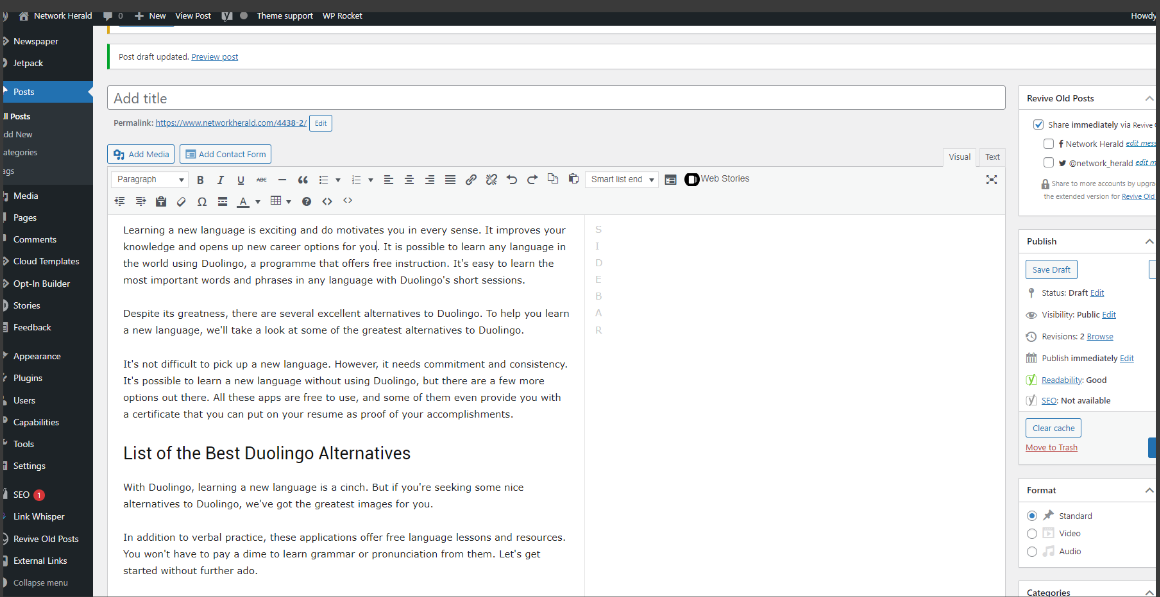Click the Move to Trash link
1160x597 pixels.
(1051, 448)
